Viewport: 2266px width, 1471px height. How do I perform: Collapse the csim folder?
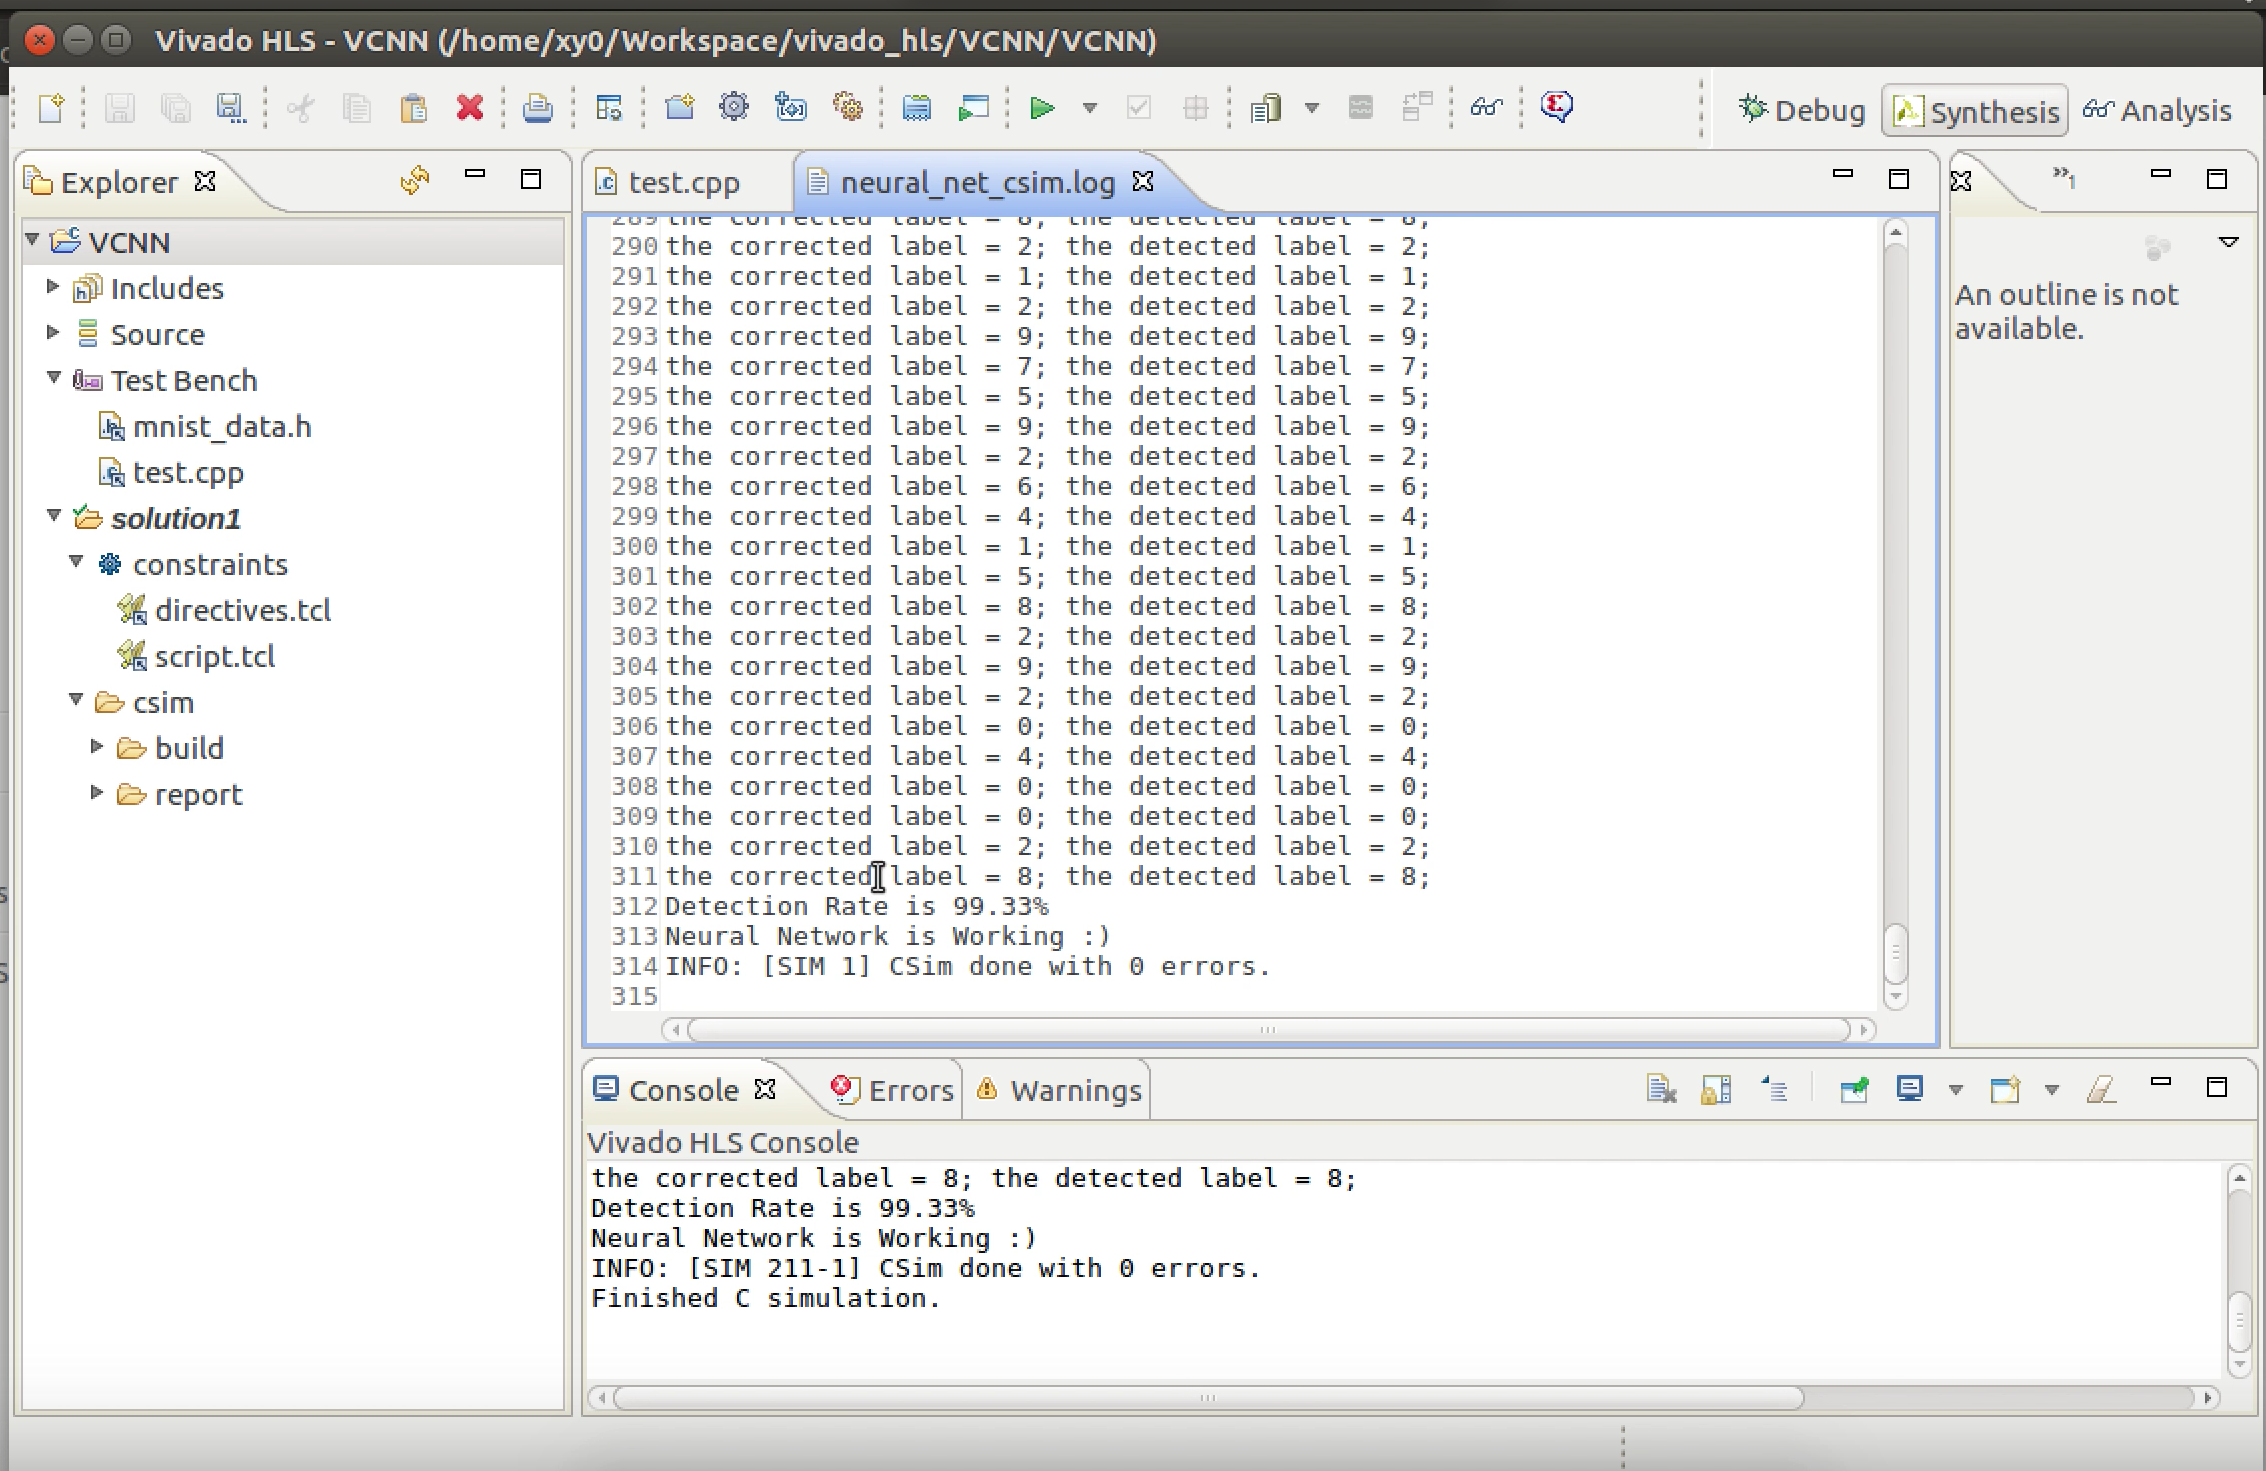(76, 701)
